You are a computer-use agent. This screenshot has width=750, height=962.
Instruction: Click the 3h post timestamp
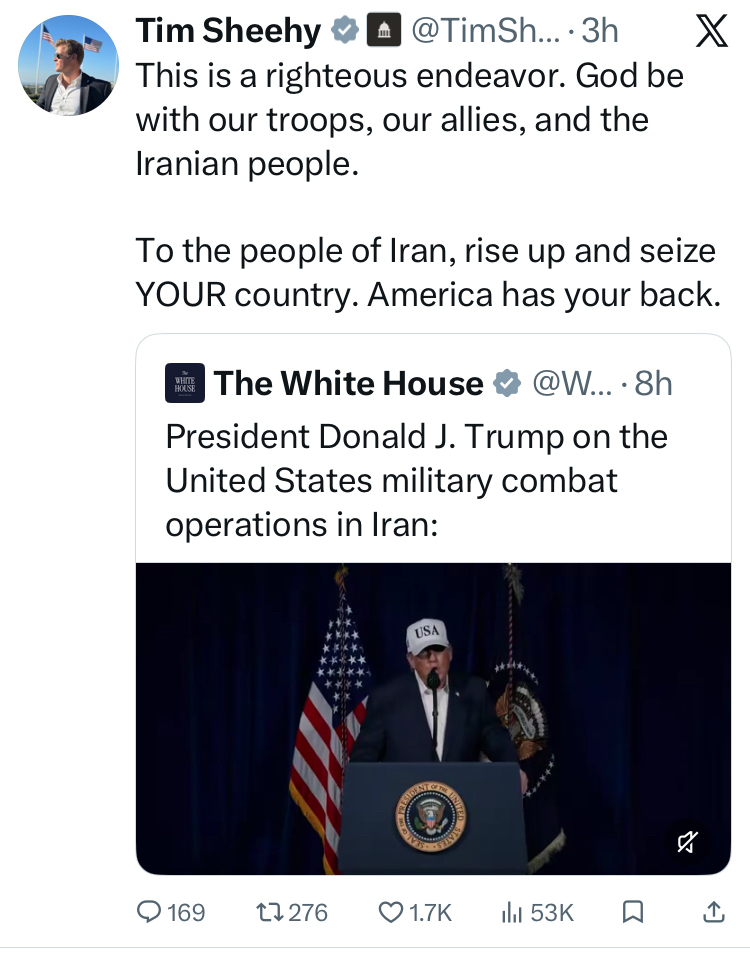pos(599,32)
